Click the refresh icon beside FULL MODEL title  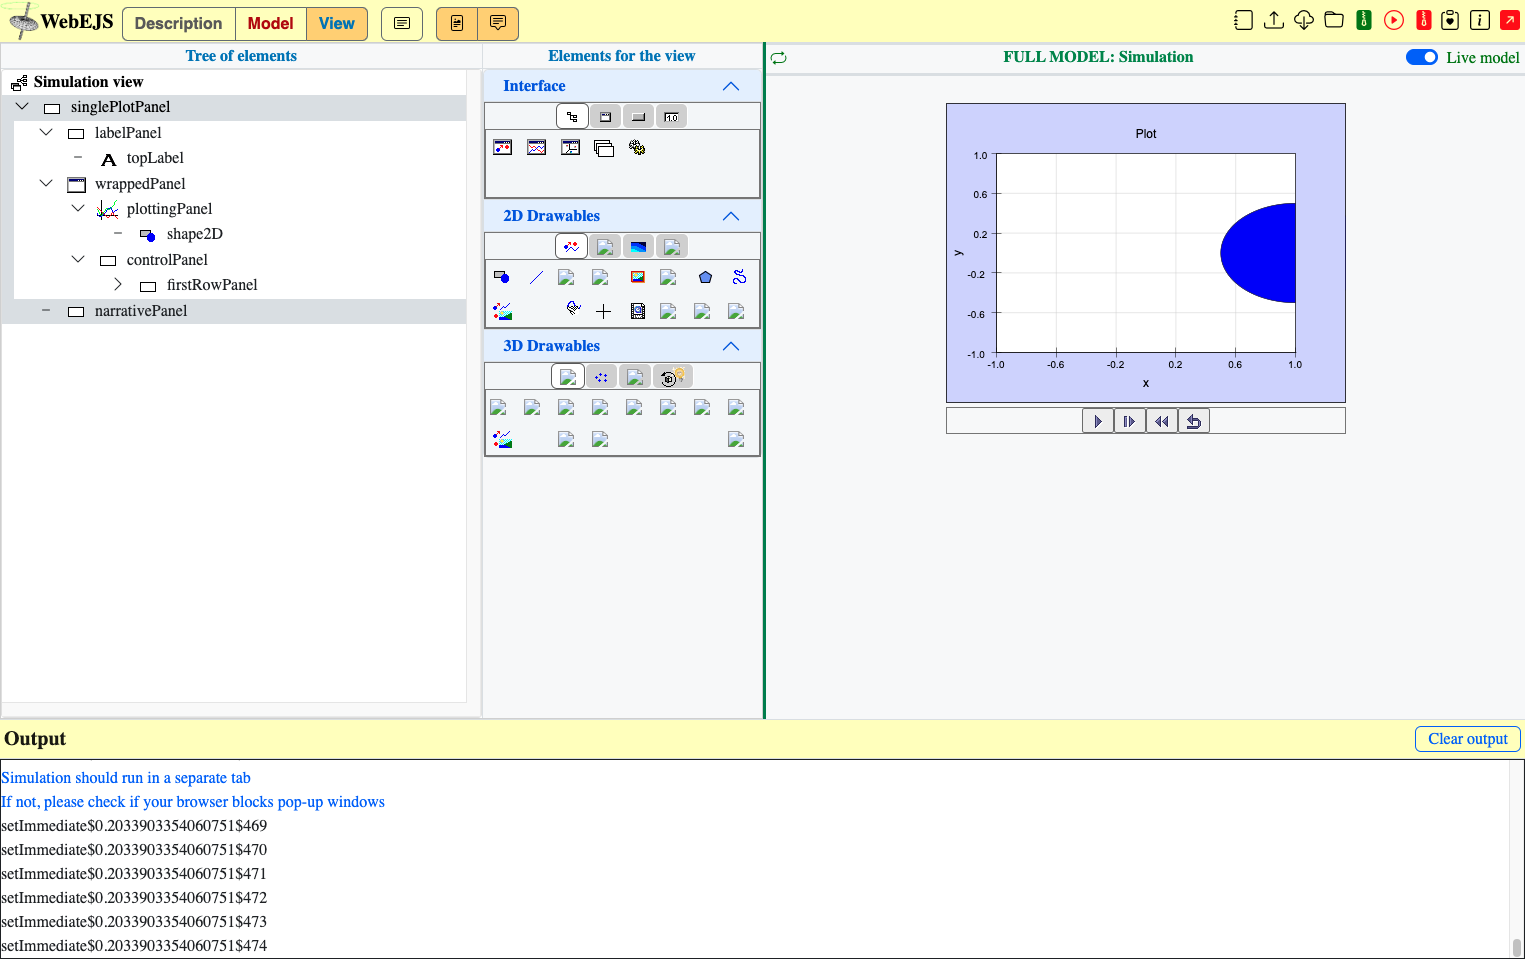coord(779,58)
